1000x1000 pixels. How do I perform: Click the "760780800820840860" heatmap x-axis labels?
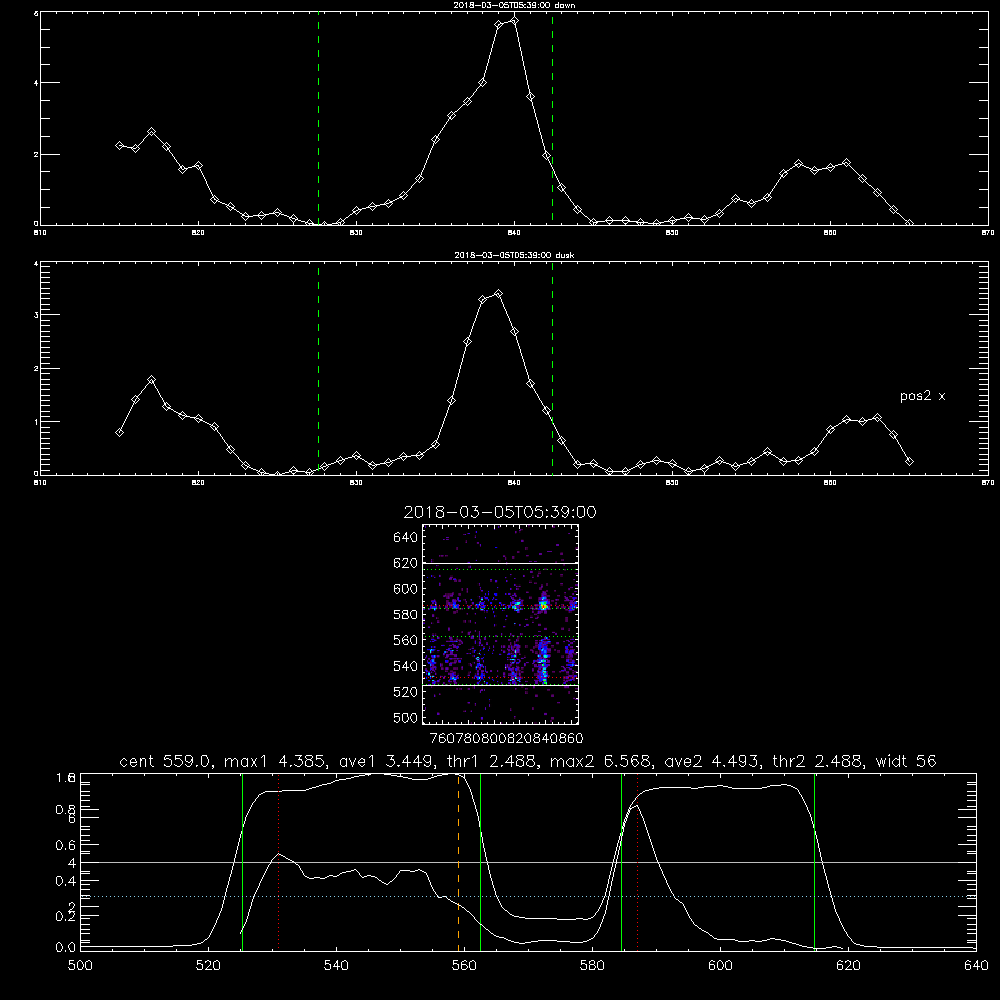506,738
